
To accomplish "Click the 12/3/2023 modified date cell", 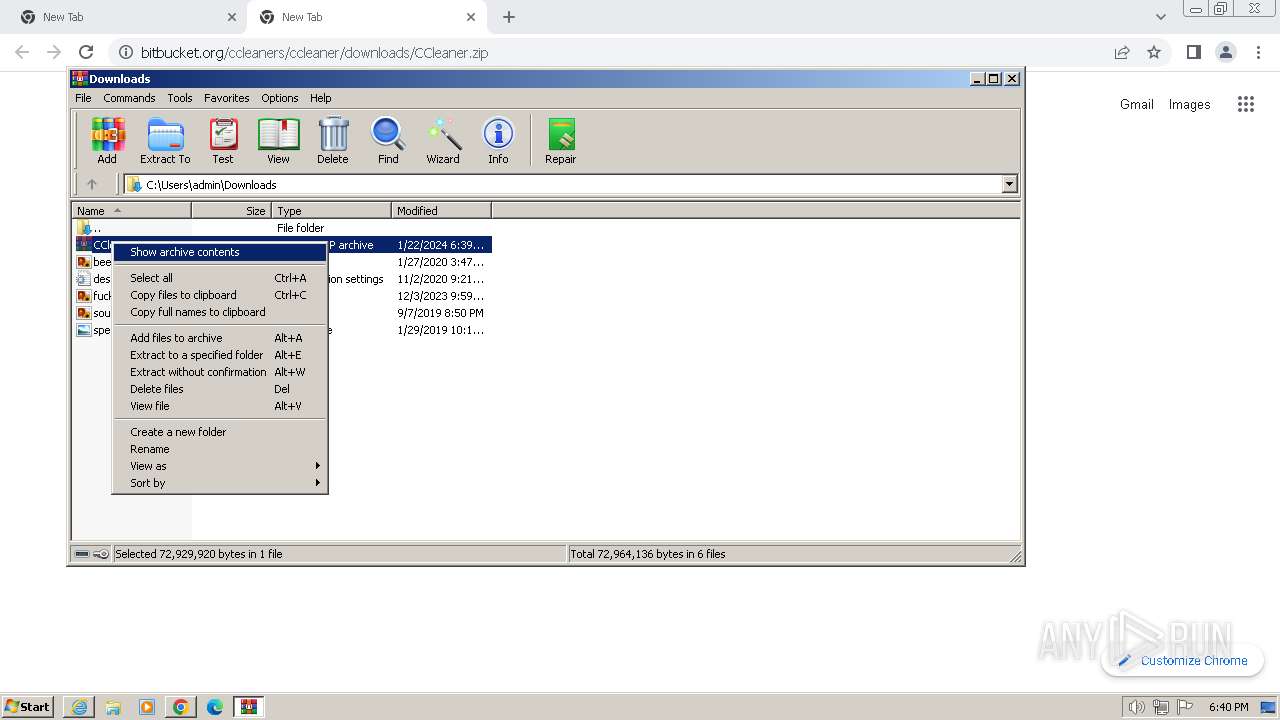I will [x=440, y=296].
